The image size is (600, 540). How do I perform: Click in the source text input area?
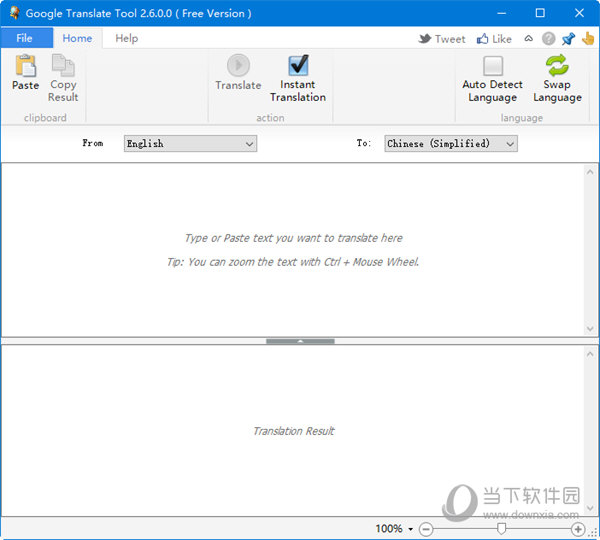293,250
